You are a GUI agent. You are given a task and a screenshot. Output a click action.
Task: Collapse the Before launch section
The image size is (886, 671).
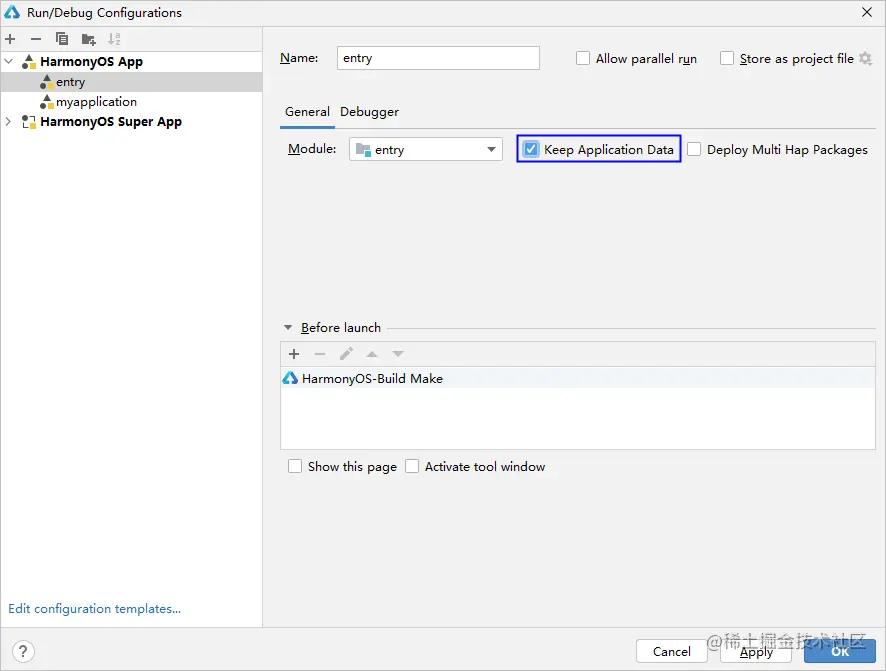[288, 328]
